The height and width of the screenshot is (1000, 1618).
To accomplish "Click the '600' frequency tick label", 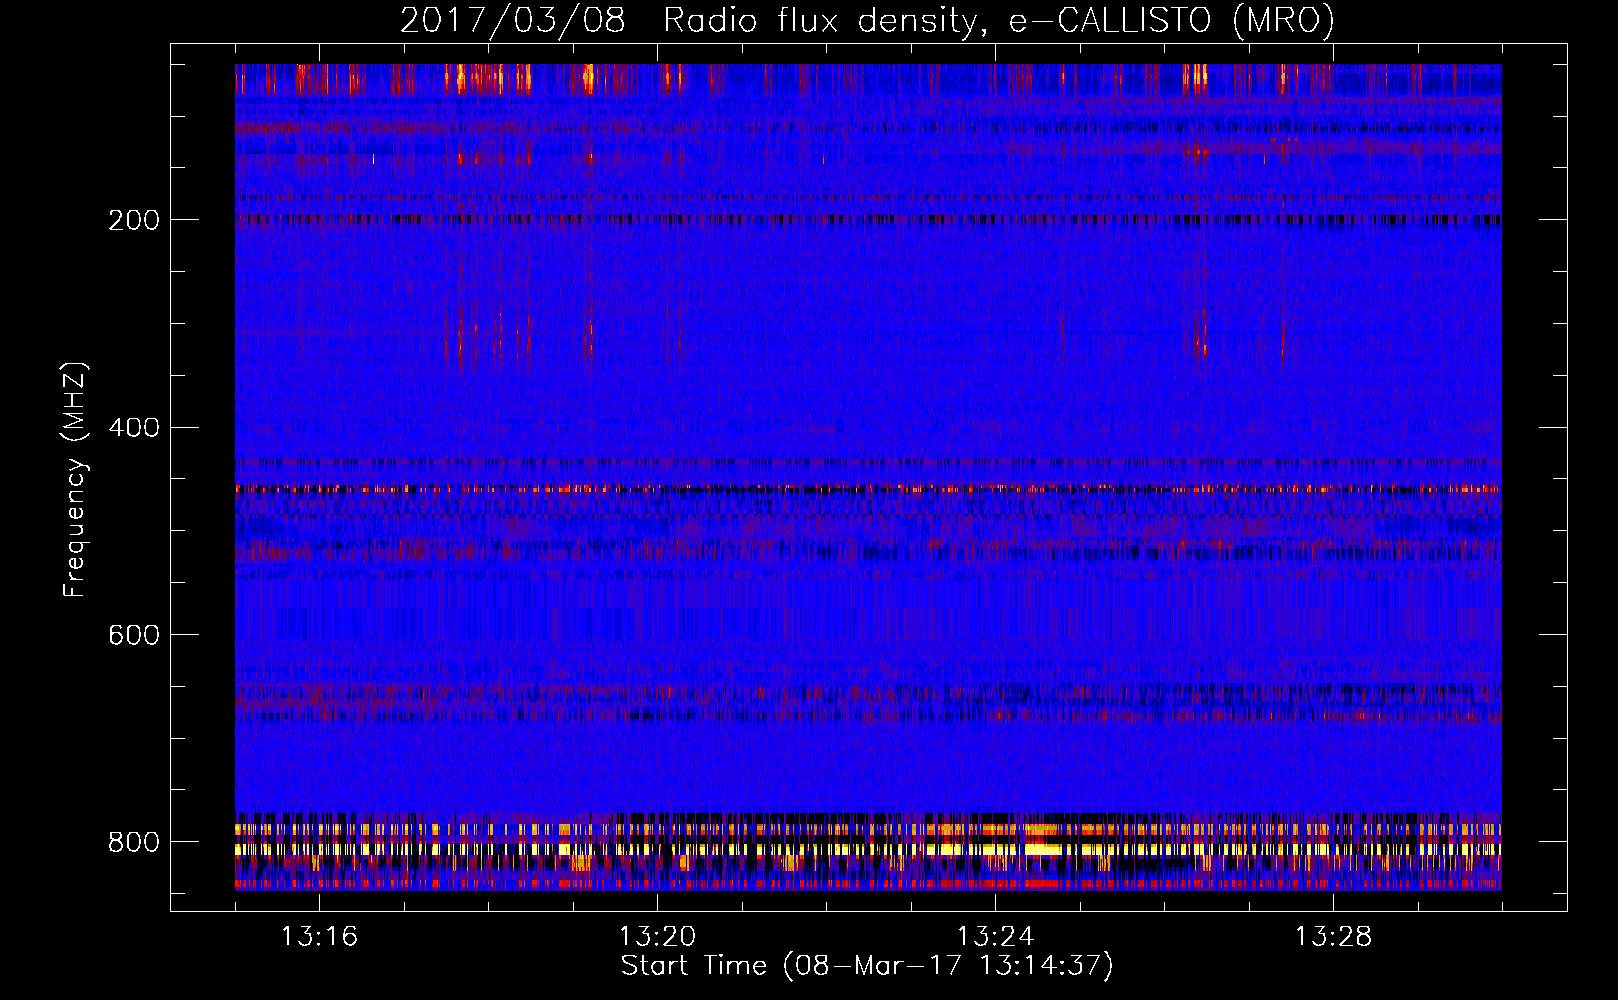I will [134, 636].
